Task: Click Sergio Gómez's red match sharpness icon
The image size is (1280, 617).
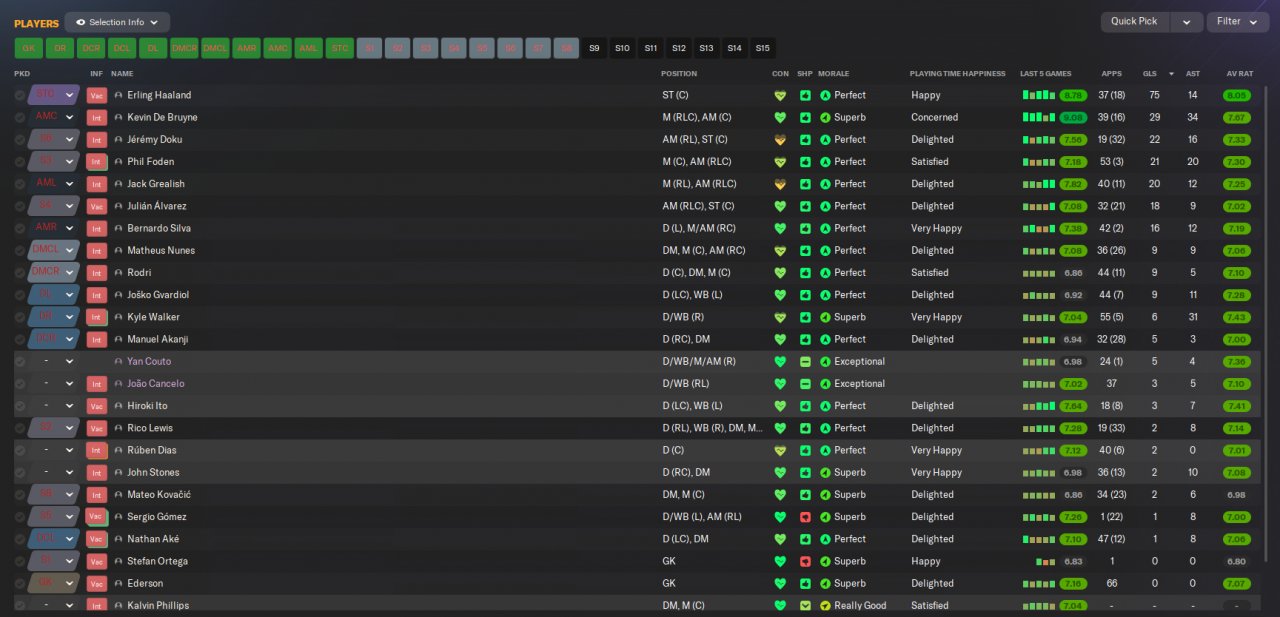Action: (805, 517)
